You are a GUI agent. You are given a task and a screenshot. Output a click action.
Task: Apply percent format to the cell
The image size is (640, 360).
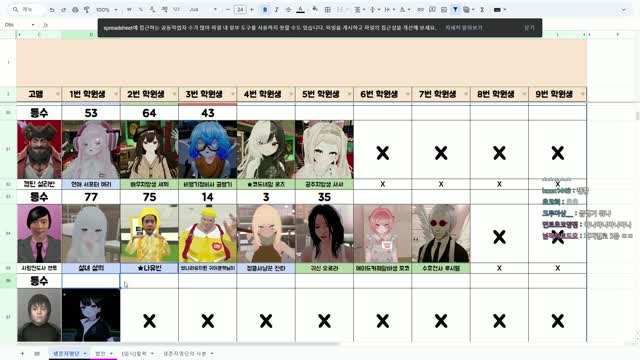(x=141, y=9)
